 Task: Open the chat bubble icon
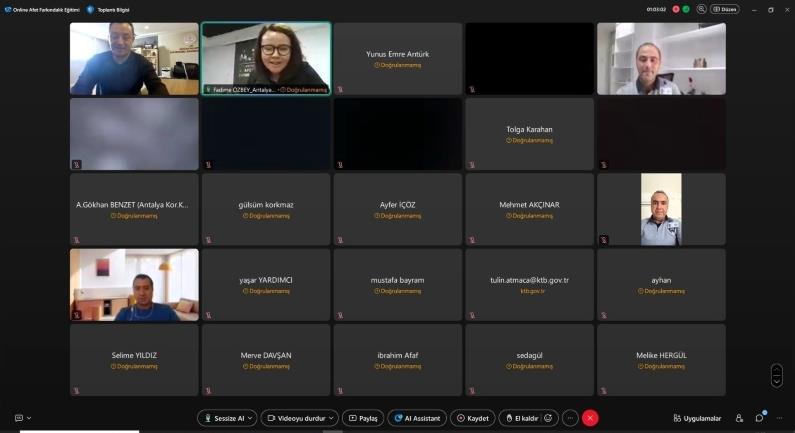(760, 418)
